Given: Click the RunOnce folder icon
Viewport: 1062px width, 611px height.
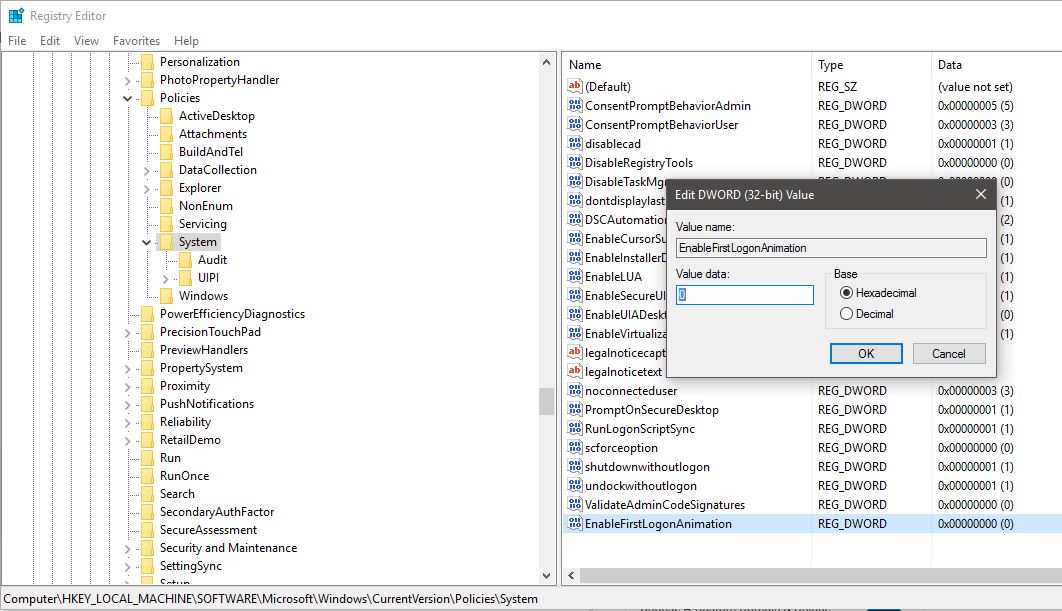Looking at the screenshot, I should point(147,476).
